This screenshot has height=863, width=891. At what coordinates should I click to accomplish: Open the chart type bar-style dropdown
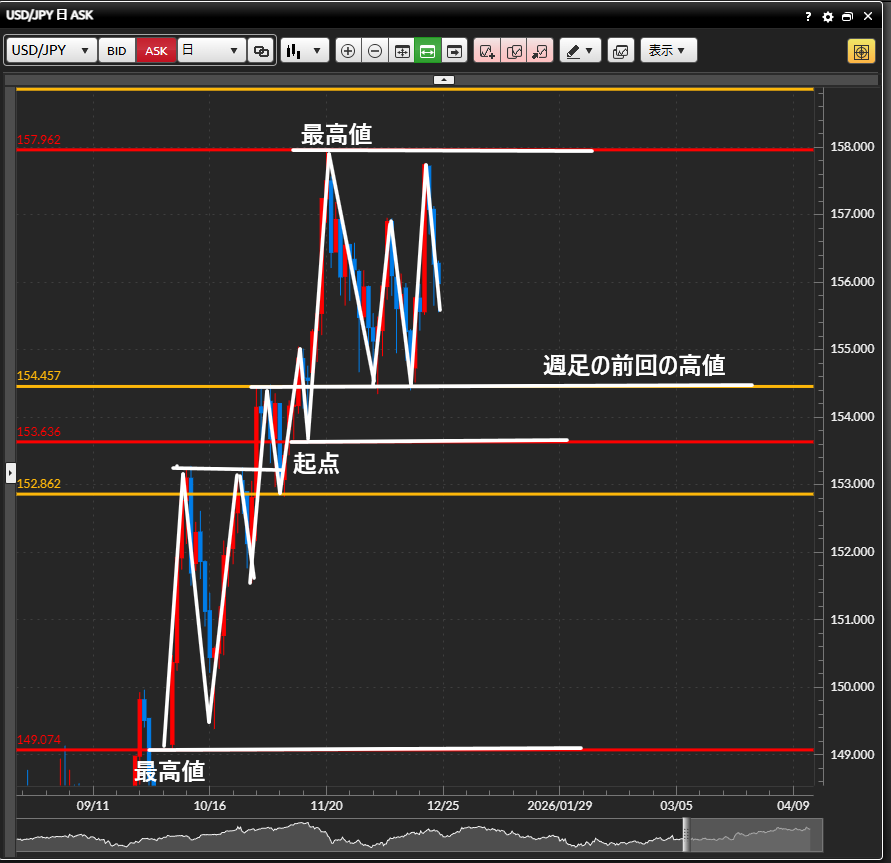click(x=305, y=51)
